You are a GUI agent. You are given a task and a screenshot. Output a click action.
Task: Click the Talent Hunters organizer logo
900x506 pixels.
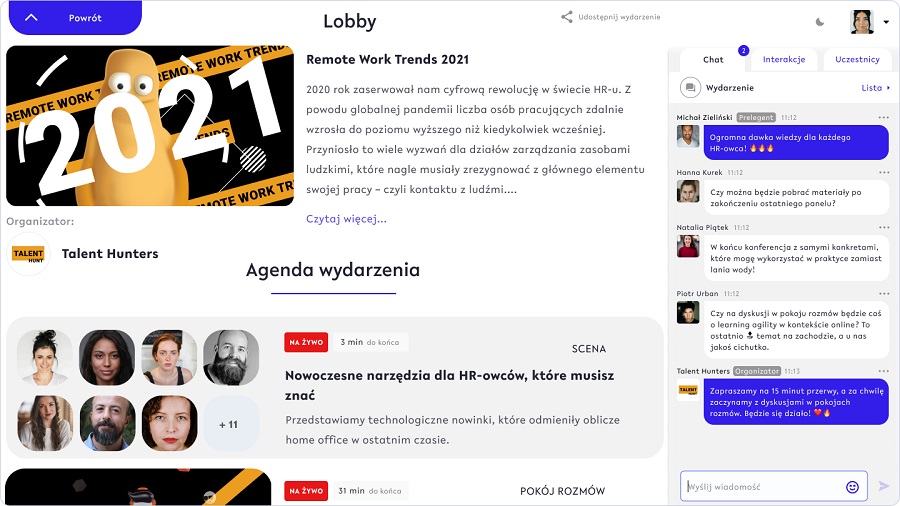28,254
